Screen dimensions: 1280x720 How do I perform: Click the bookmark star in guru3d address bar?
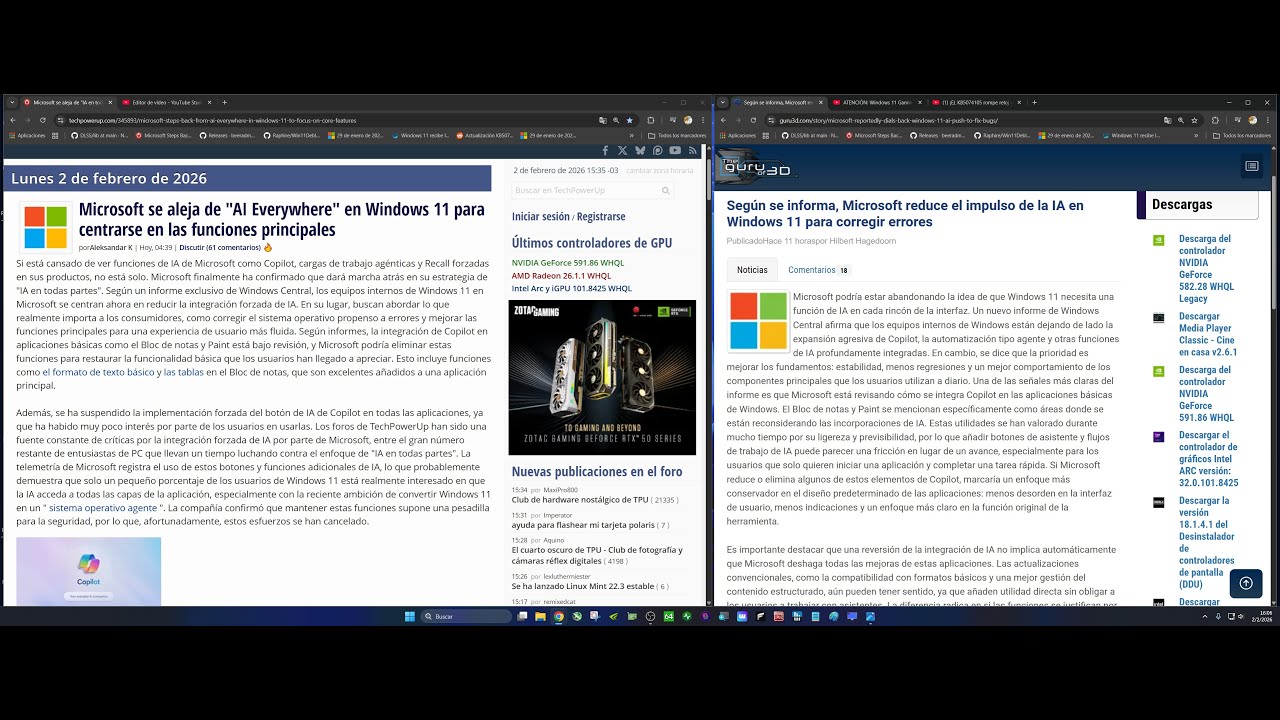1194,120
